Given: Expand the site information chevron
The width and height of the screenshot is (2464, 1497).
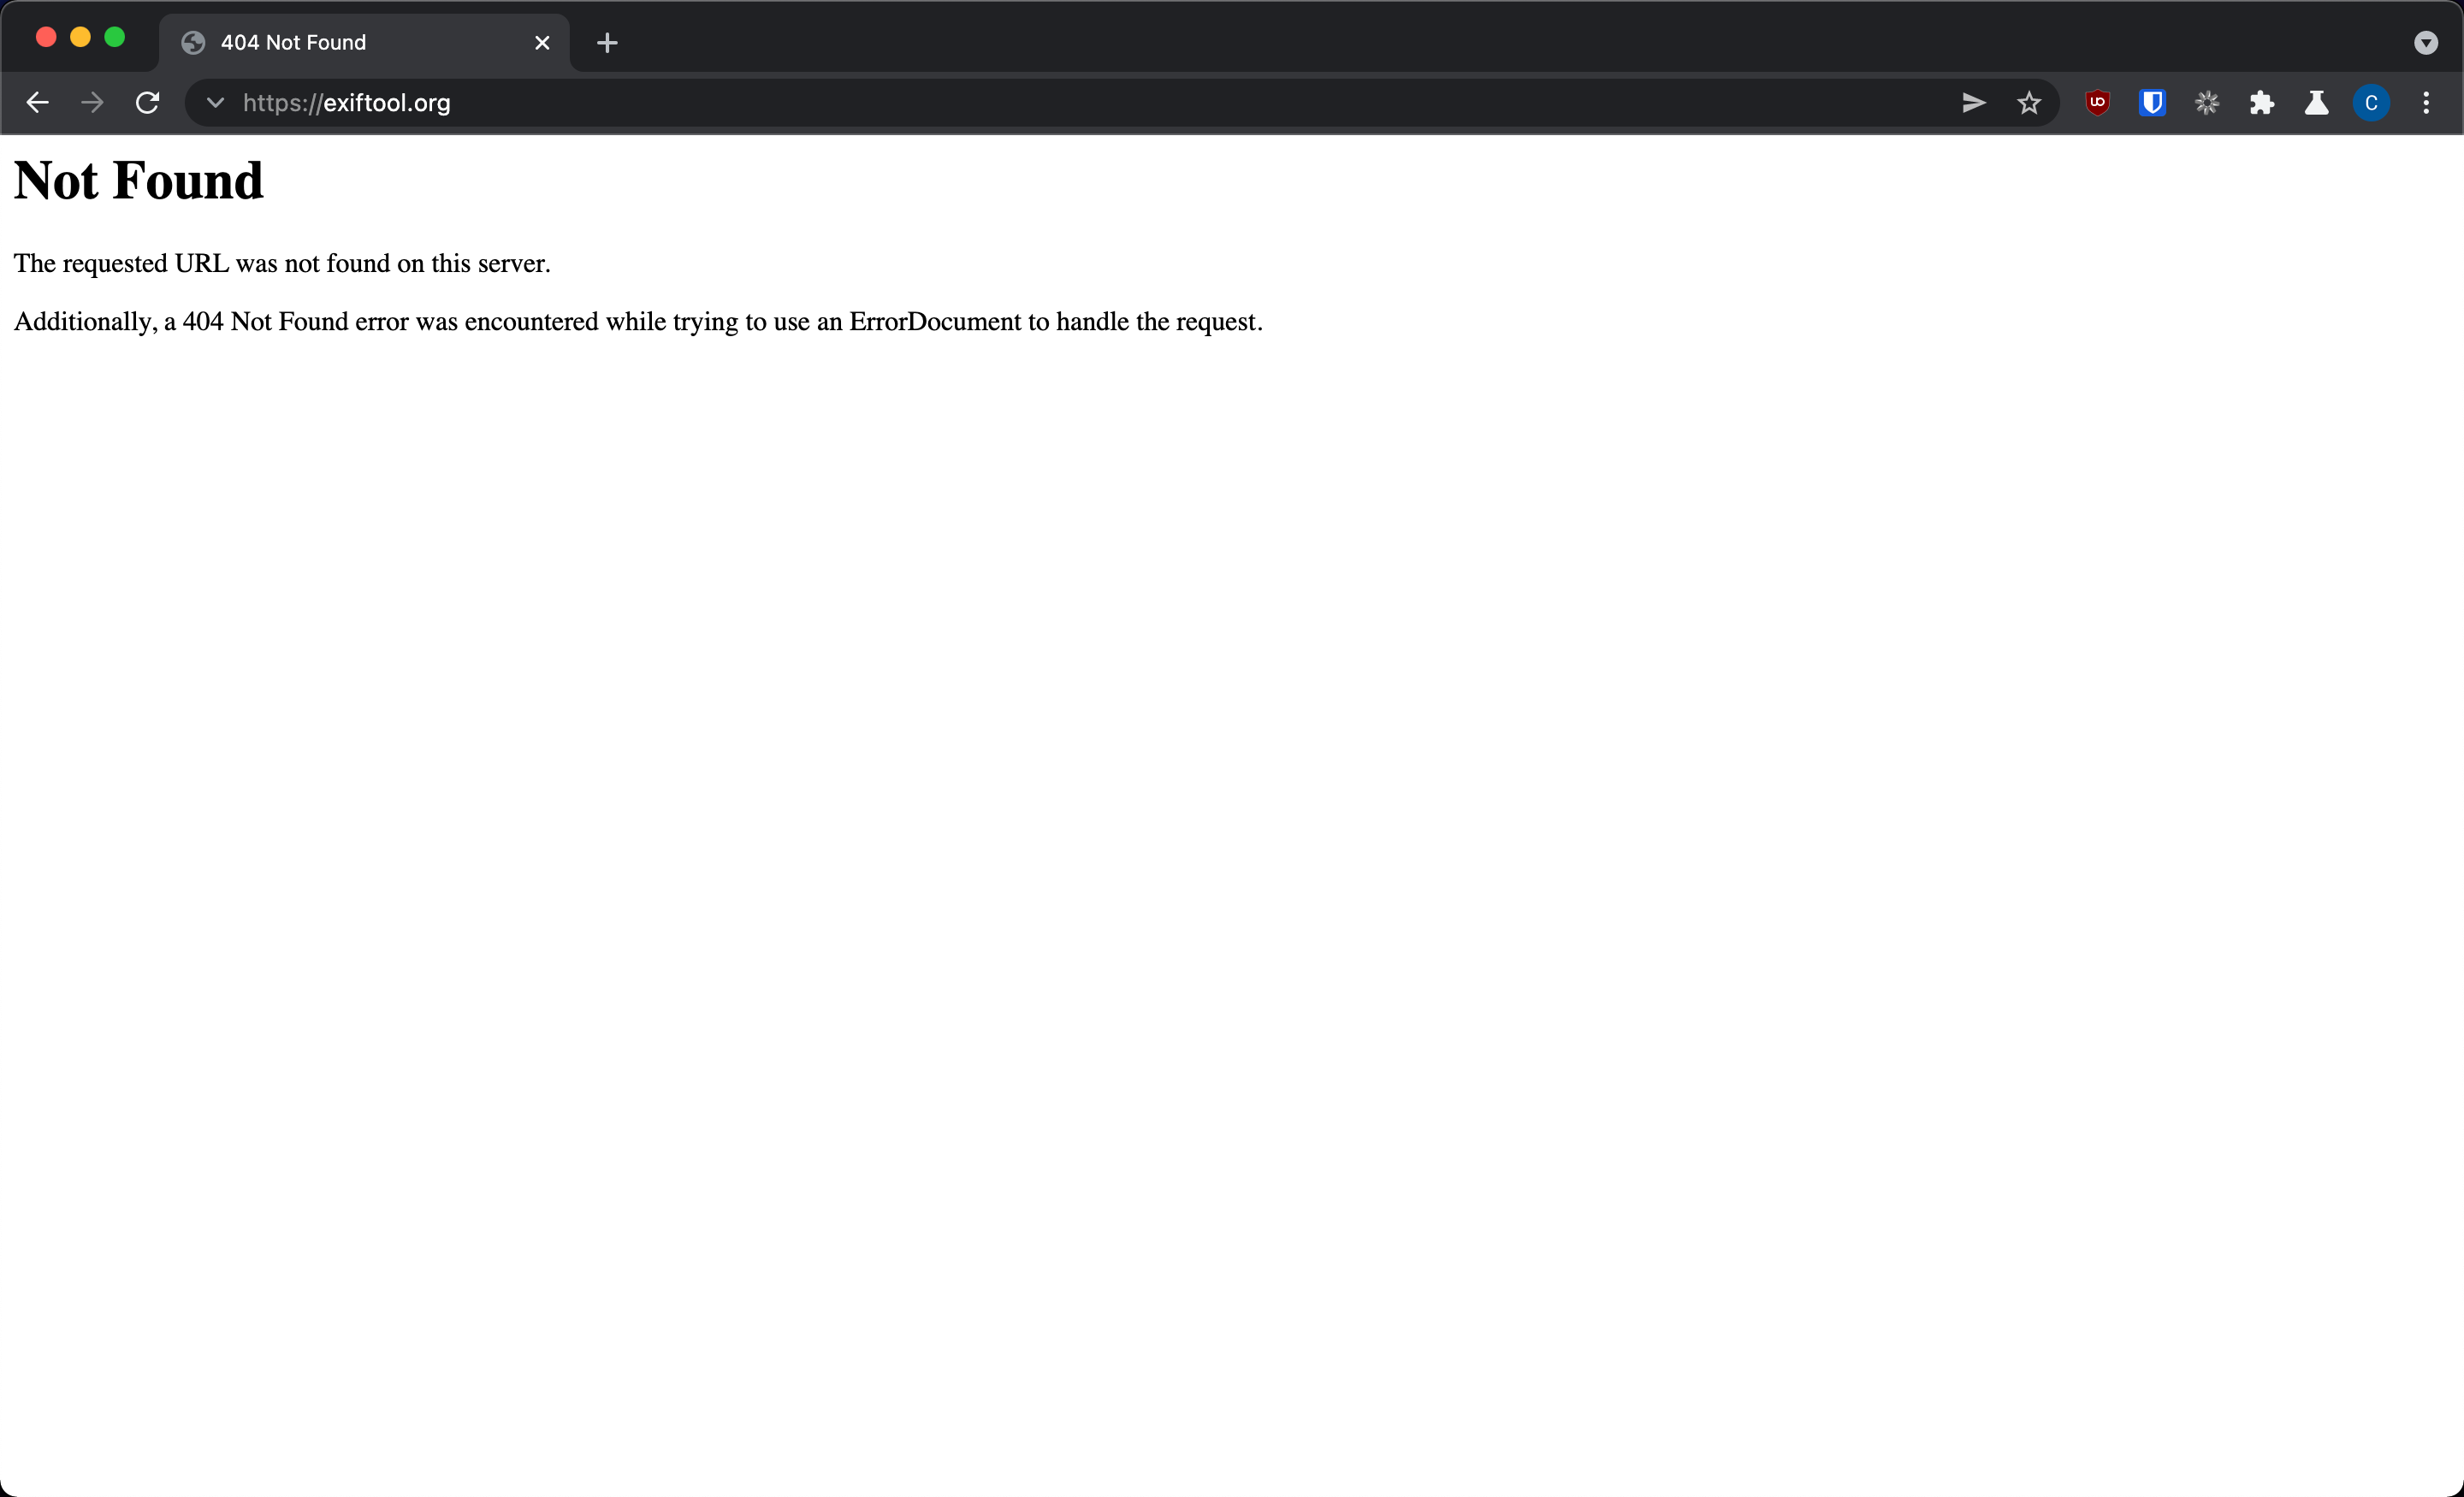Looking at the screenshot, I should click(214, 102).
